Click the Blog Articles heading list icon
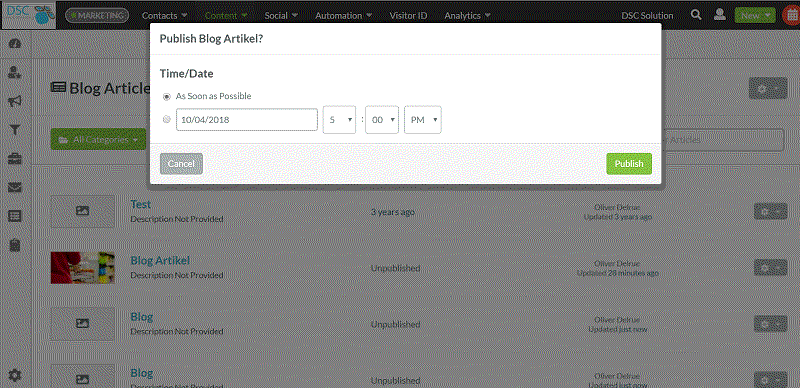 (59, 88)
